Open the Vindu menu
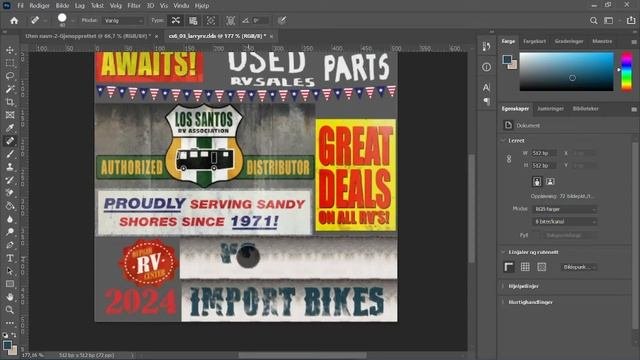 [x=181, y=6]
